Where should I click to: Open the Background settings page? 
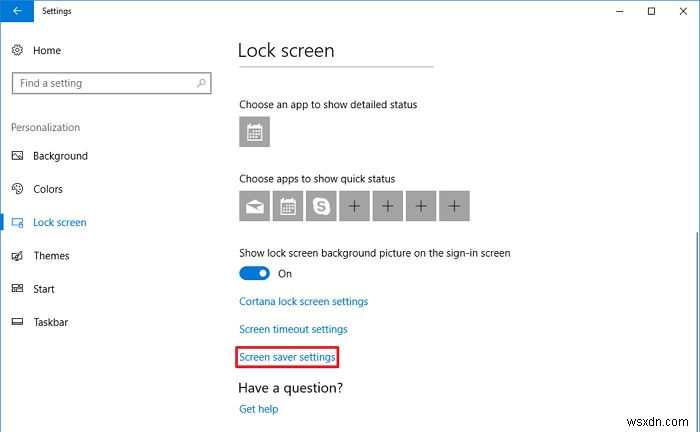60,156
